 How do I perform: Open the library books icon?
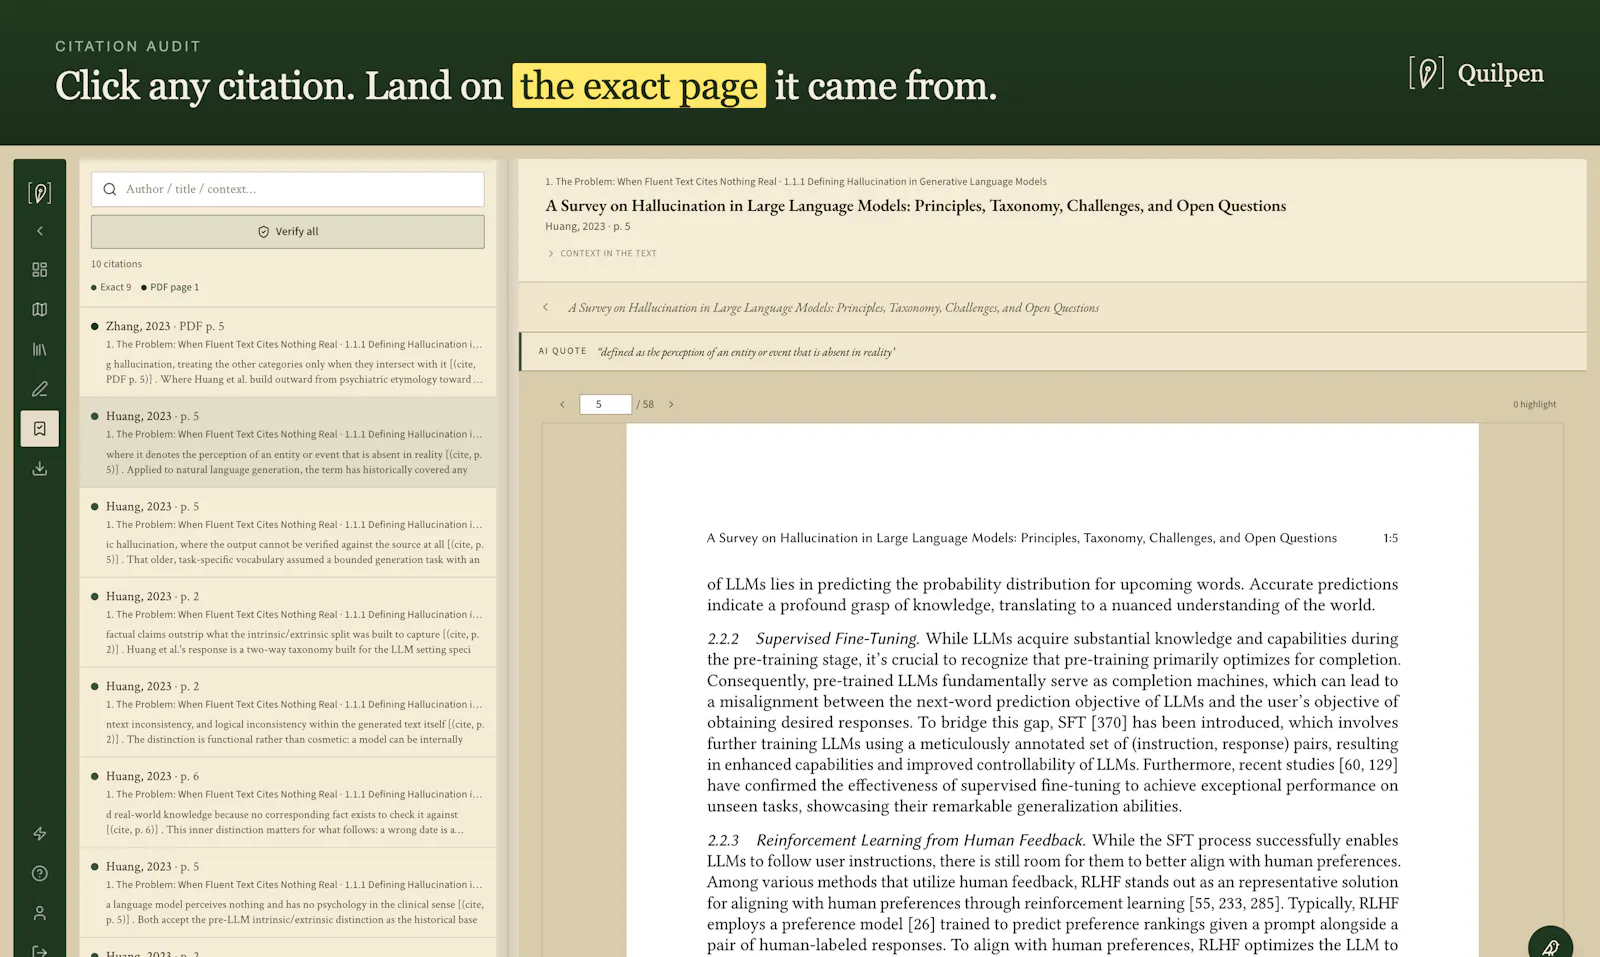pos(40,350)
